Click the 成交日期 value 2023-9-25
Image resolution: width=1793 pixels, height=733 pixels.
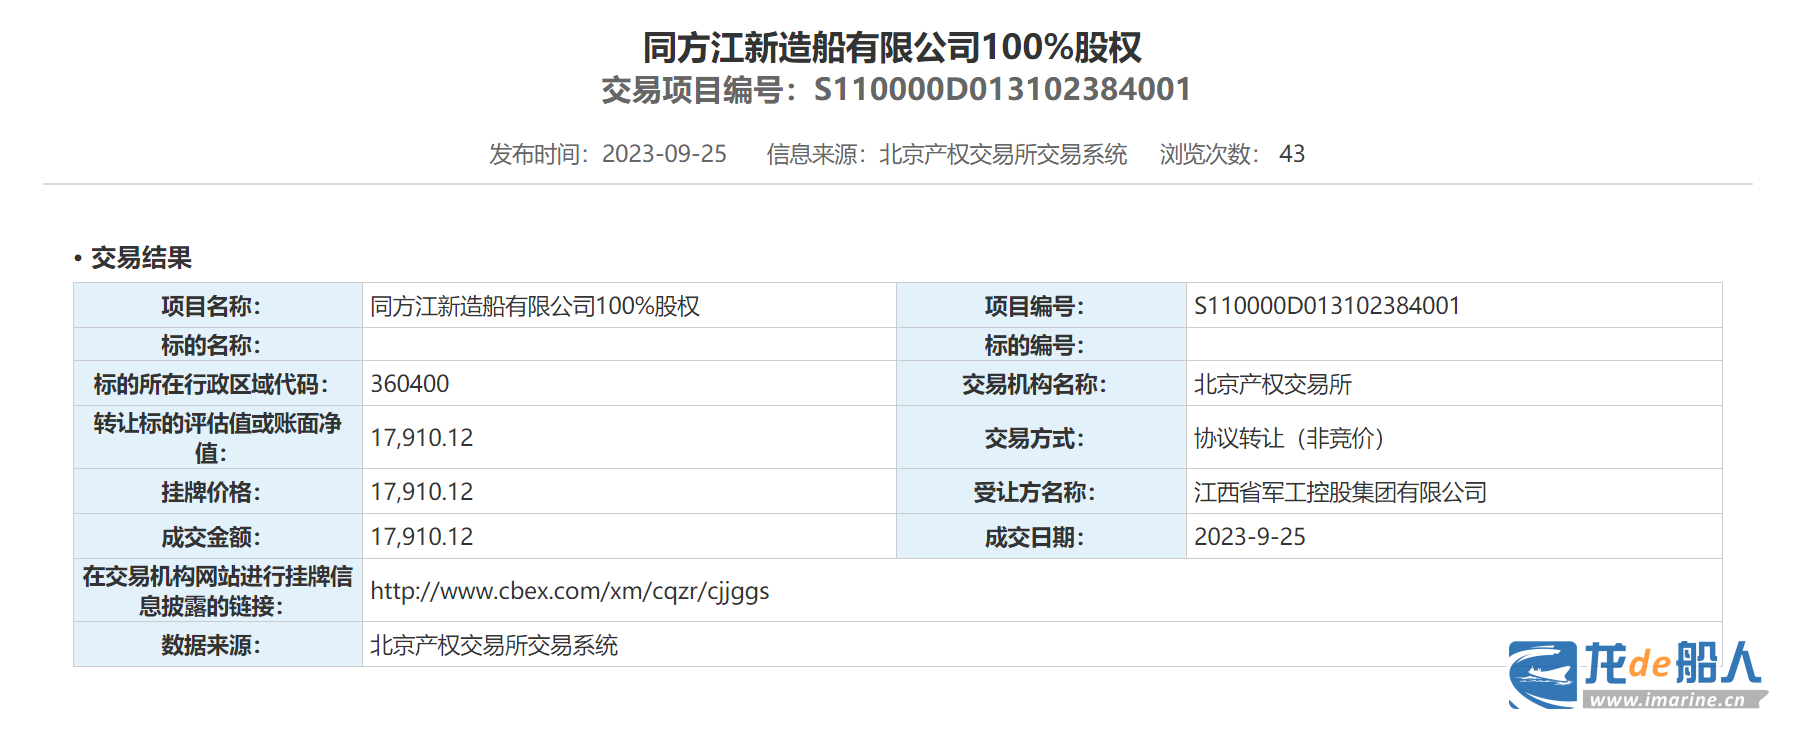click(x=1250, y=537)
